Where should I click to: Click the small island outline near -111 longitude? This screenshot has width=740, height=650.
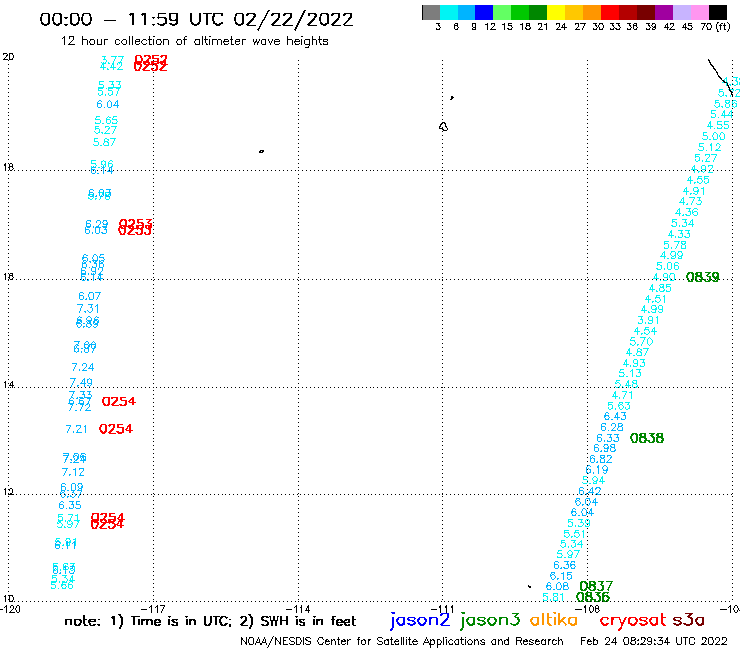[443, 127]
